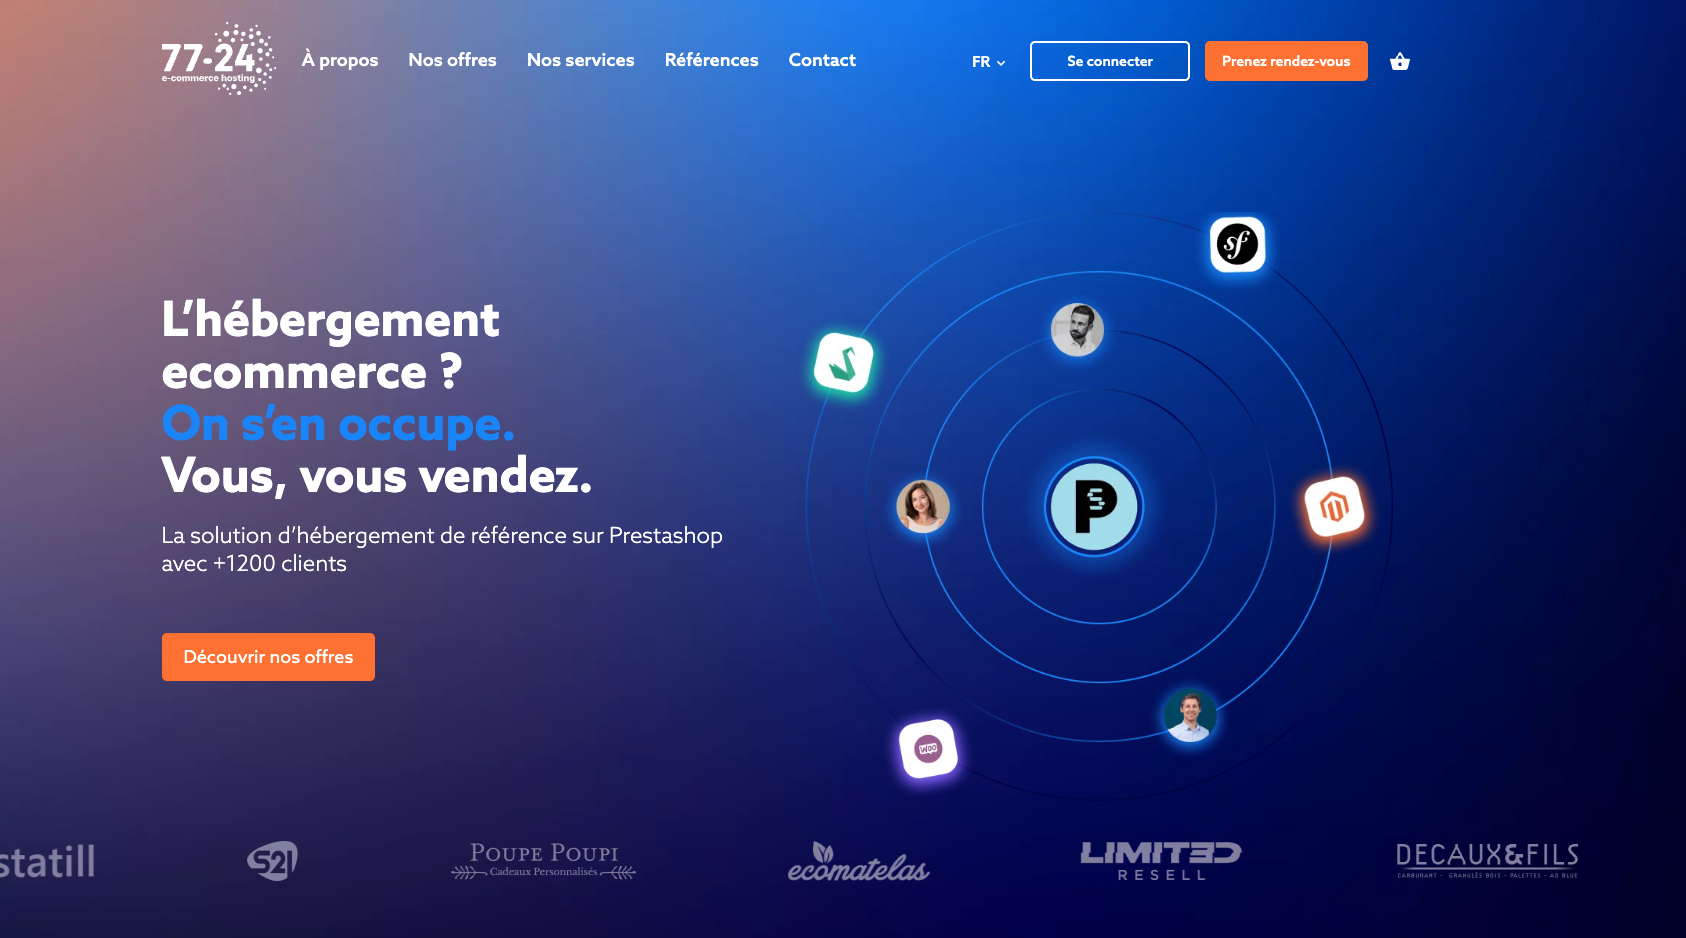Open the Nos offres menu
The height and width of the screenshot is (938, 1686).
[452, 60]
